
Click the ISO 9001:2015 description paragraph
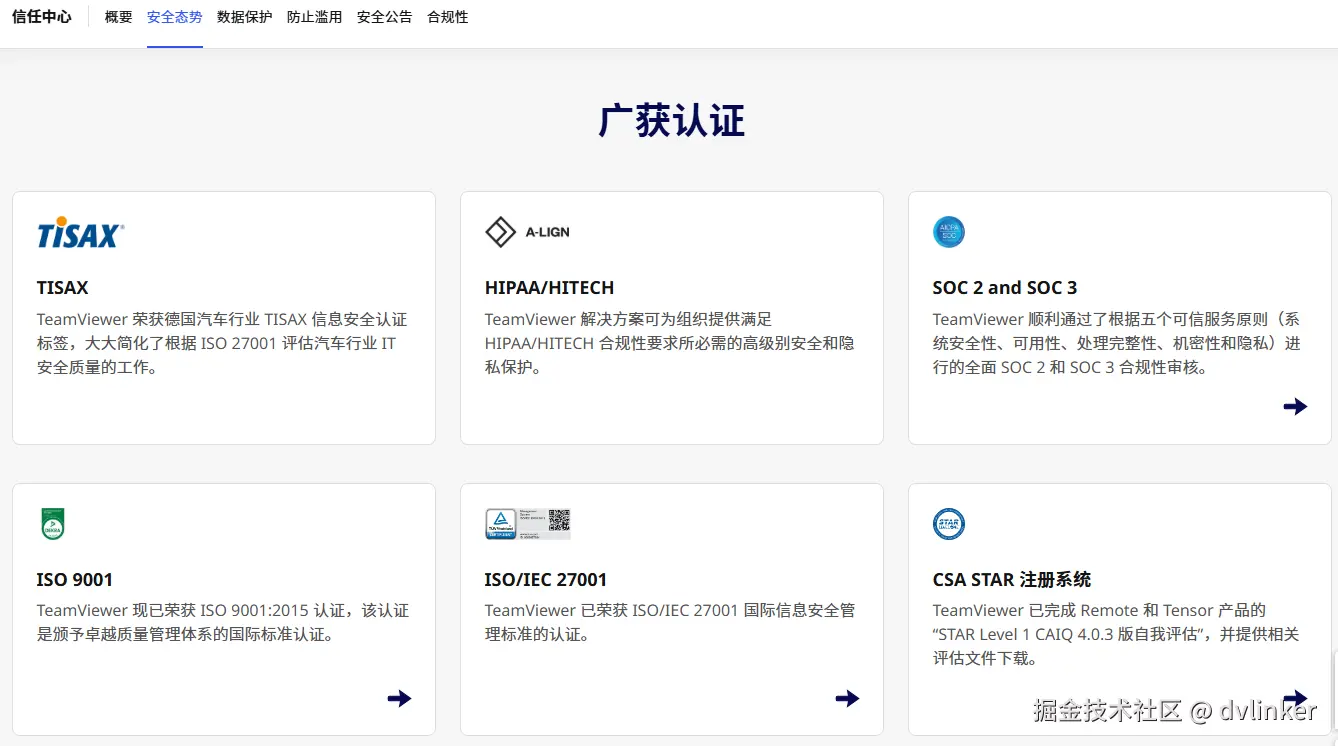click(x=223, y=622)
